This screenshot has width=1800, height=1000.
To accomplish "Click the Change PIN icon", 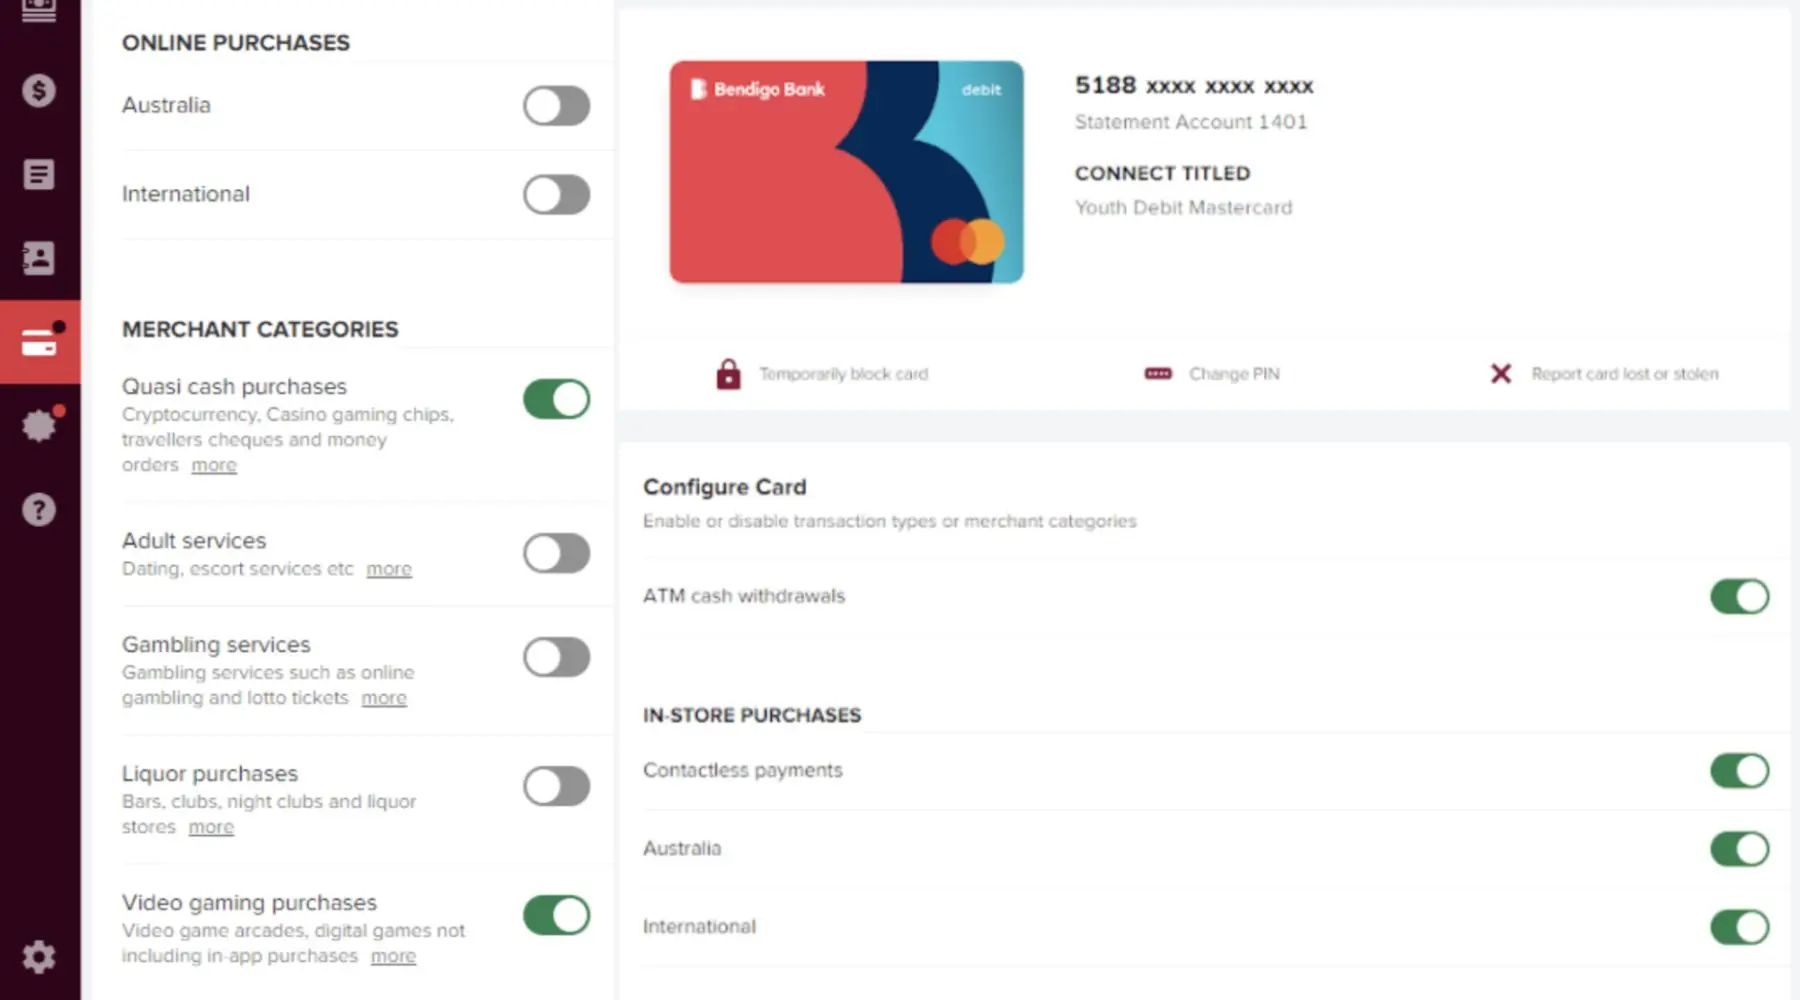I will [x=1158, y=374].
